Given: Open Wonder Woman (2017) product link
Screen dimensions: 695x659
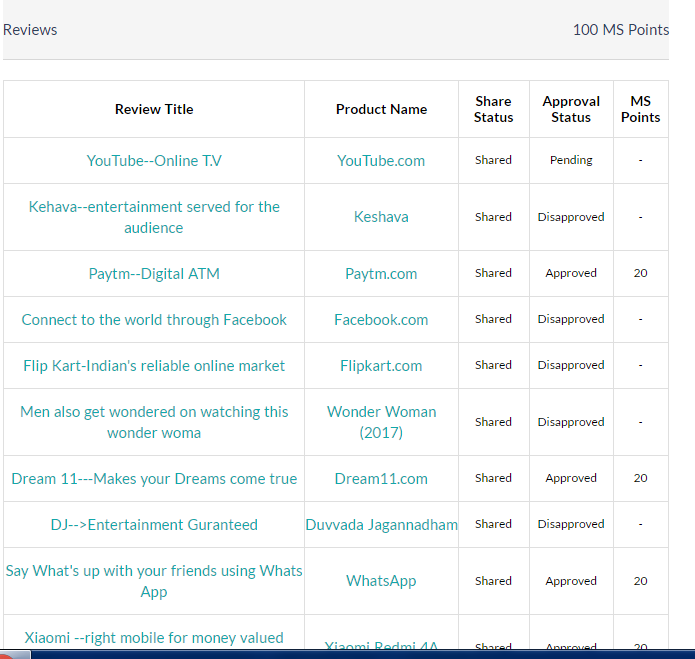Looking at the screenshot, I should pyautogui.click(x=381, y=422).
